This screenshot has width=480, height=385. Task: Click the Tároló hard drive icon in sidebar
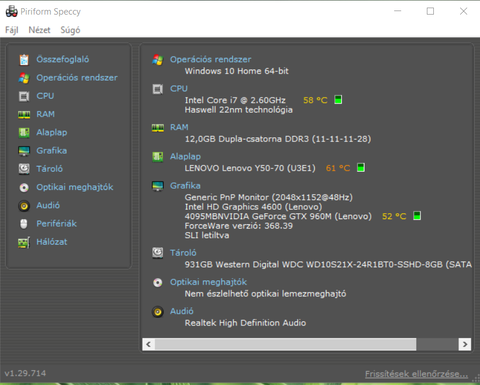pos(24,169)
